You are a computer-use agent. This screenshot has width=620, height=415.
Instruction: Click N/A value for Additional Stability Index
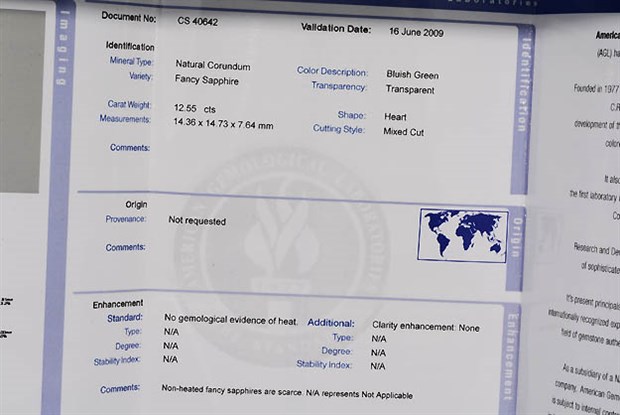click(x=378, y=366)
